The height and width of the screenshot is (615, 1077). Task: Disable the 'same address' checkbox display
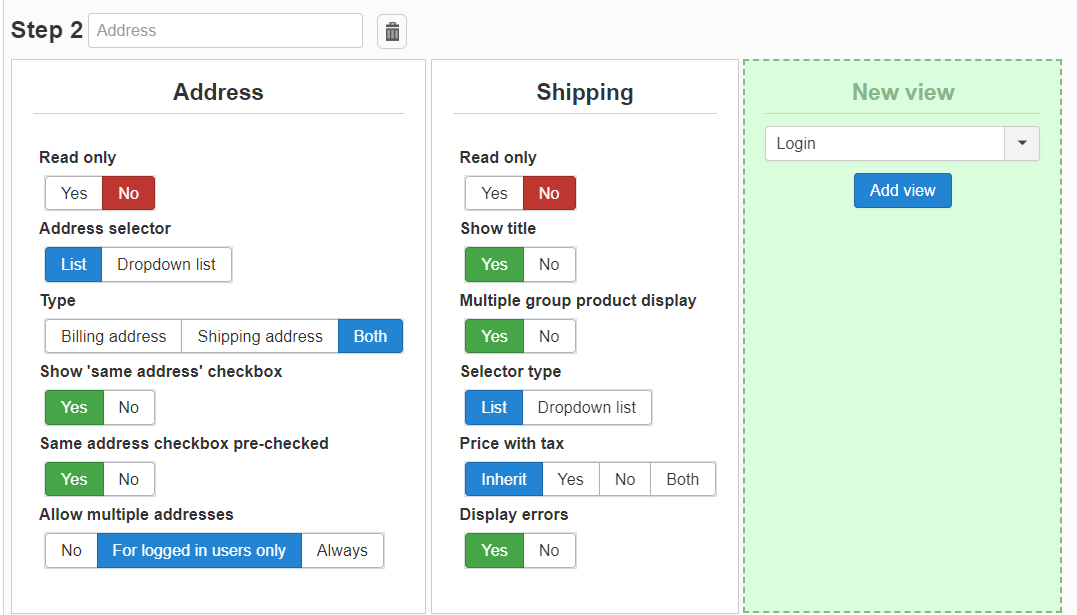(129, 407)
